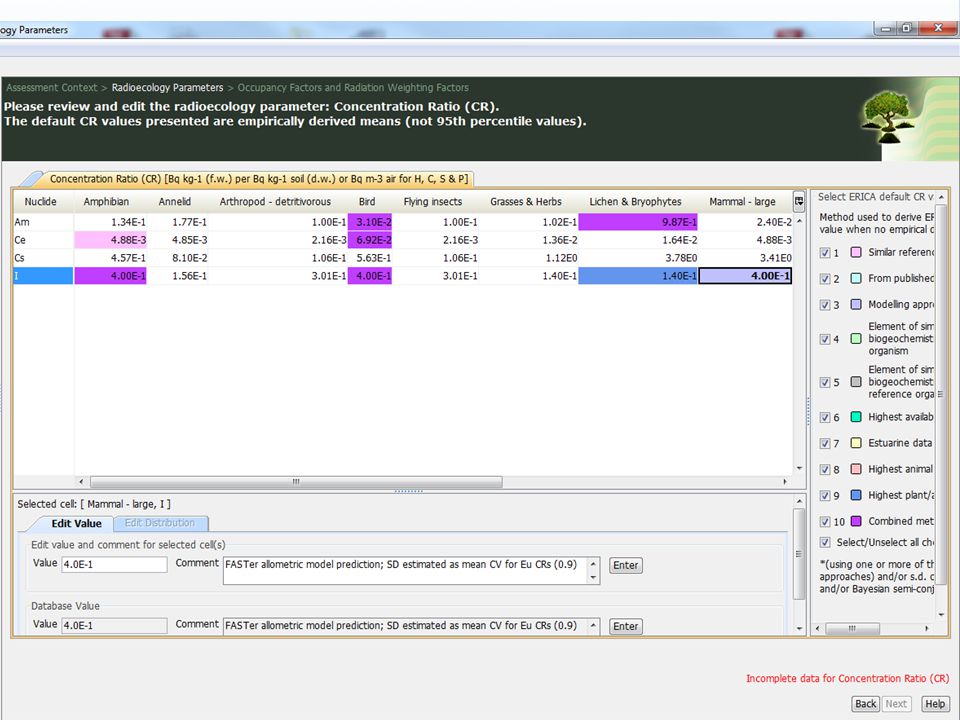This screenshot has height=720, width=960.
Task: Select the Cs nuclide row
Action: point(43,258)
